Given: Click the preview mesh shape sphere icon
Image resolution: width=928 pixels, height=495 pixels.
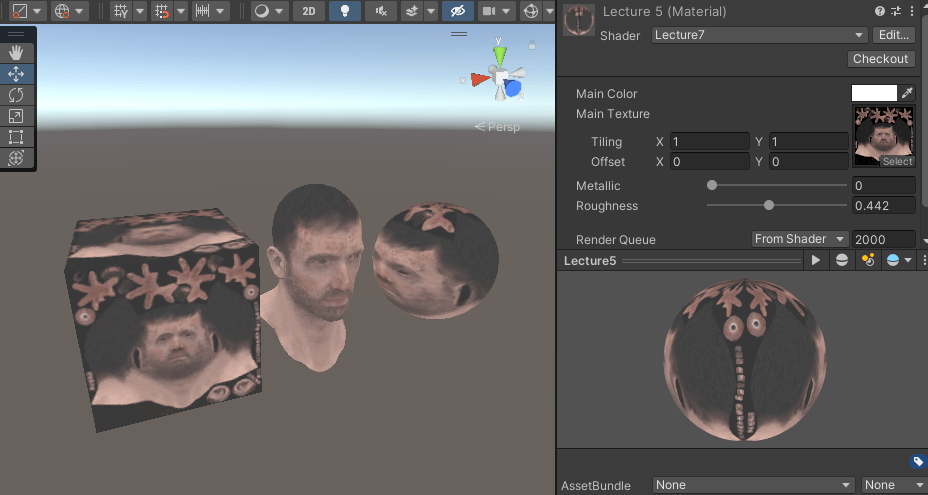Looking at the screenshot, I should click(842, 260).
